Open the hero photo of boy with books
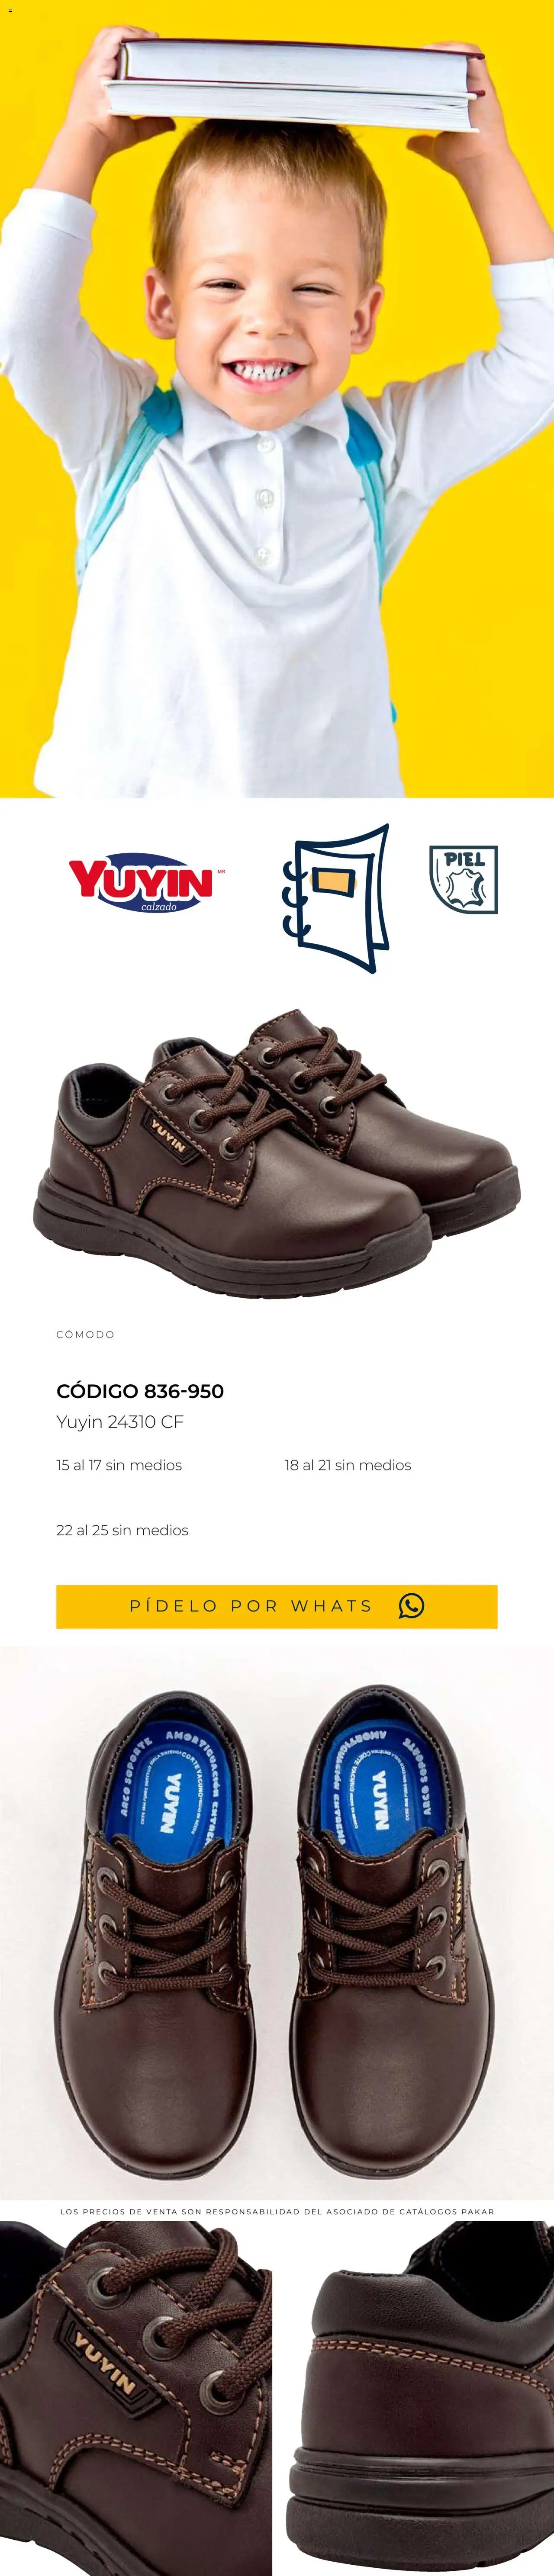554x2576 pixels. [277, 399]
